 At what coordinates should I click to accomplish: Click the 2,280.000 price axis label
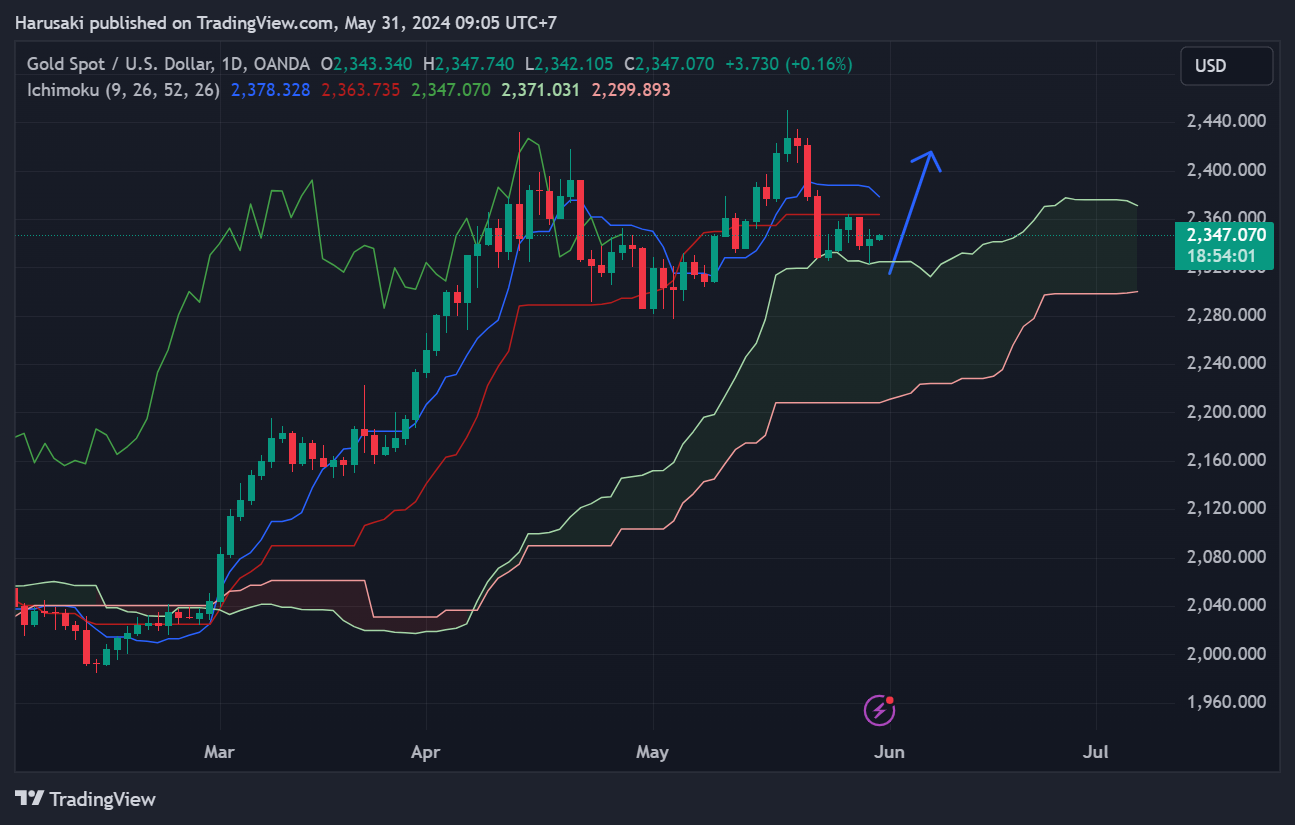point(1226,315)
